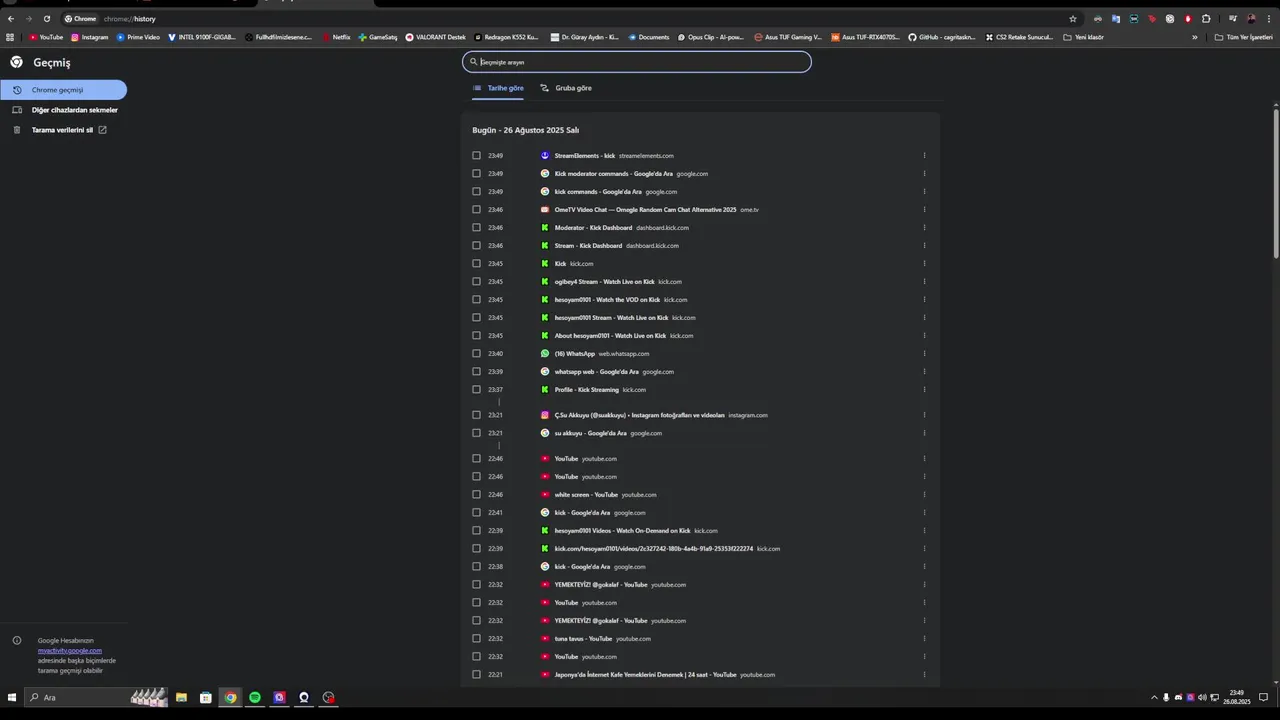
Task: Tick the Profile - Kick Streaming checkbox
Action: tap(476, 390)
